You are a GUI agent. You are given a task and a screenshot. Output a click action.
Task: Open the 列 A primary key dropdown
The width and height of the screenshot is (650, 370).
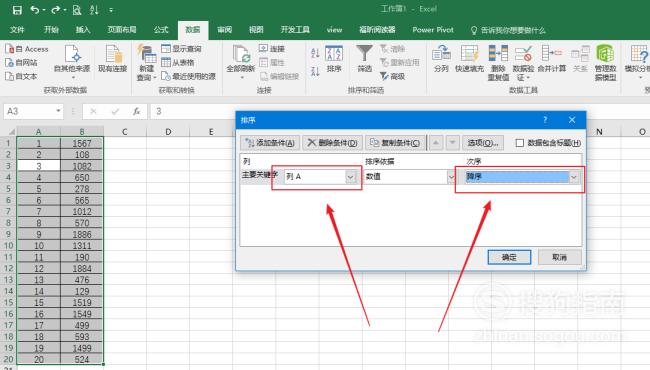pos(351,177)
